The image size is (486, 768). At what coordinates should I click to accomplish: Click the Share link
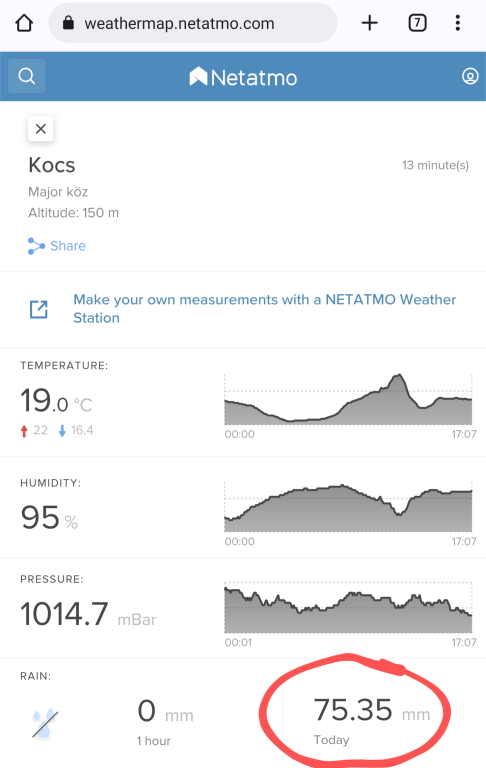click(68, 246)
